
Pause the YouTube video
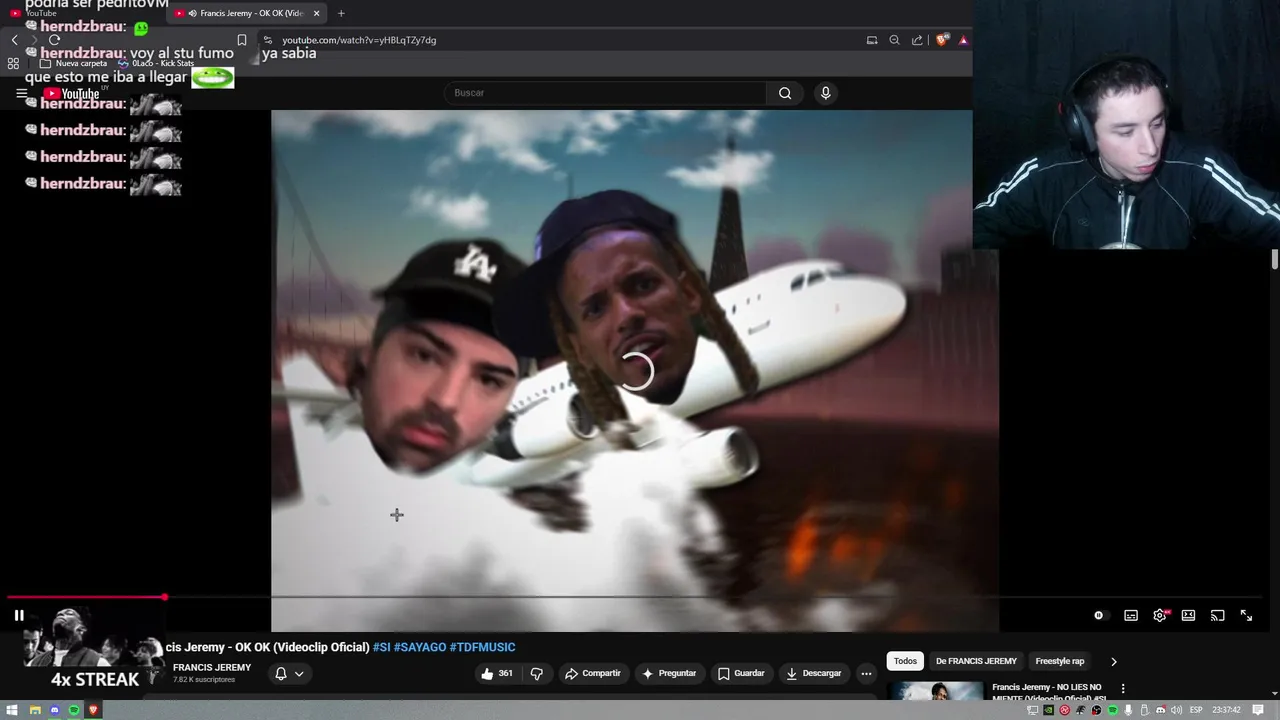point(19,616)
